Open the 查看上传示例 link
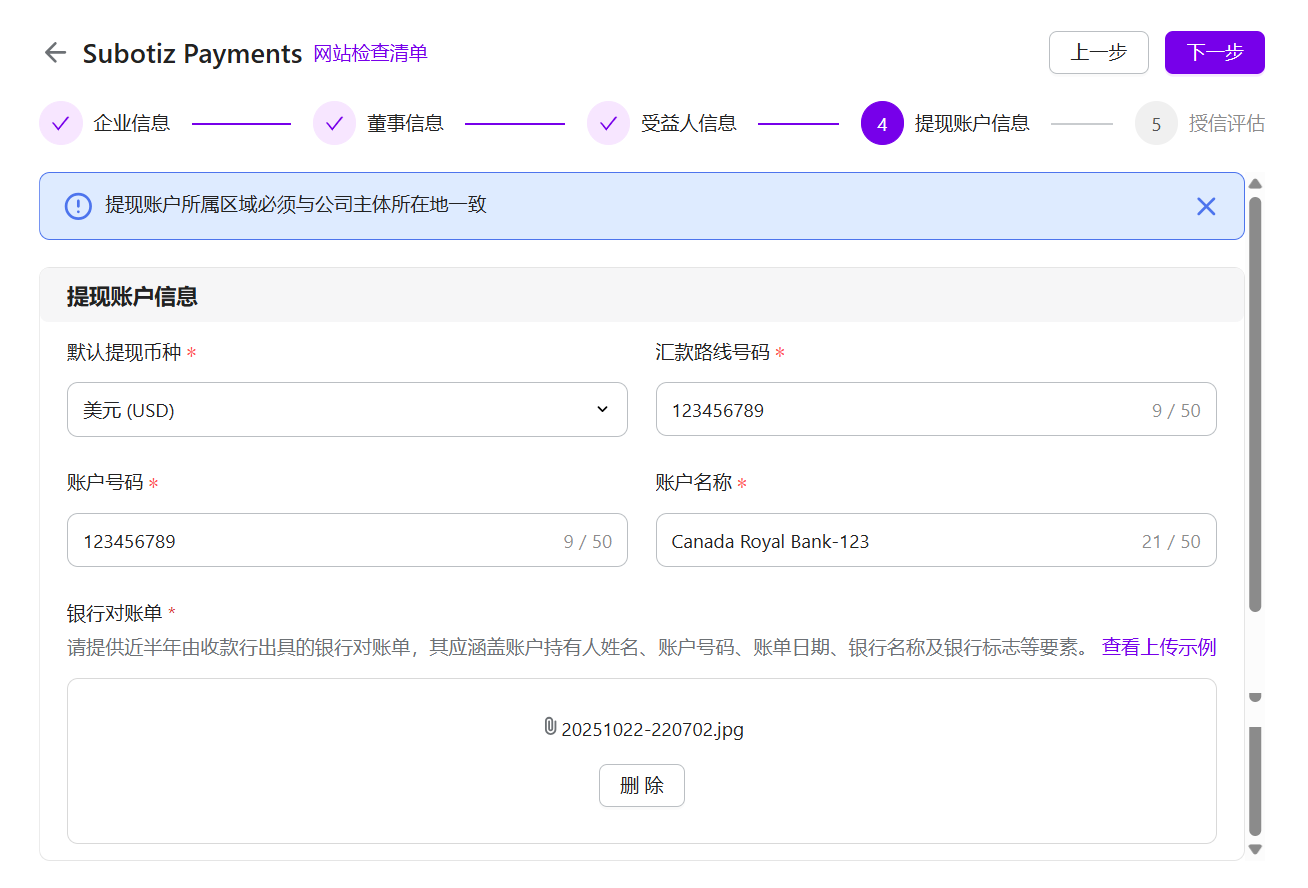Viewport: 1308px width, 888px height. point(1158,647)
